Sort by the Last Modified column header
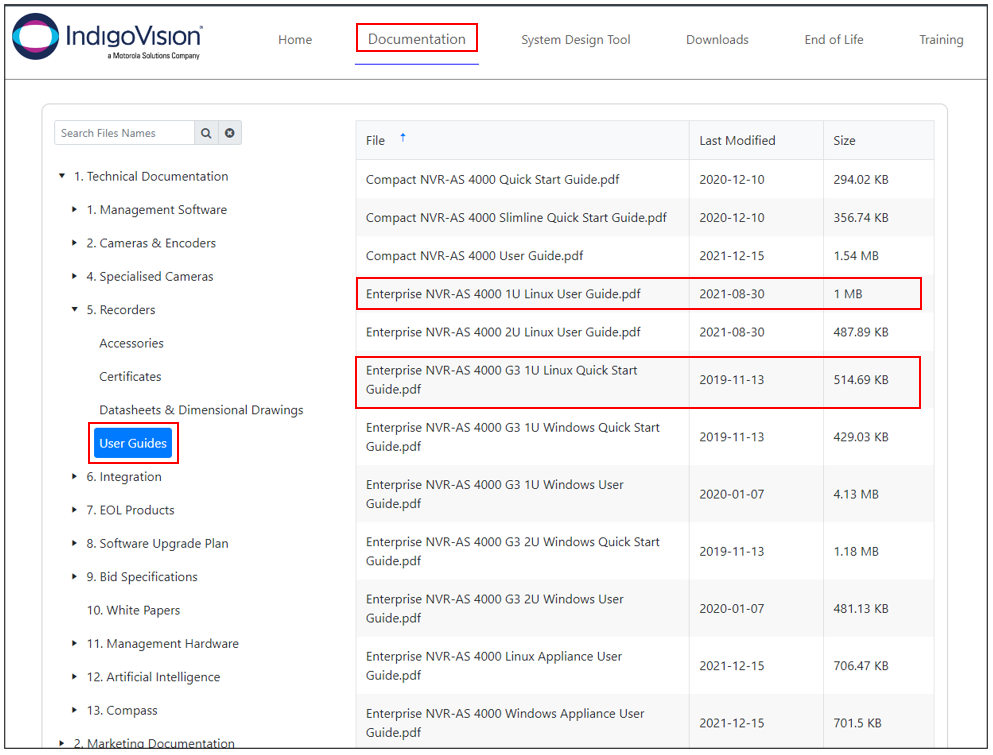This screenshot has height=755, width=993. (737, 141)
